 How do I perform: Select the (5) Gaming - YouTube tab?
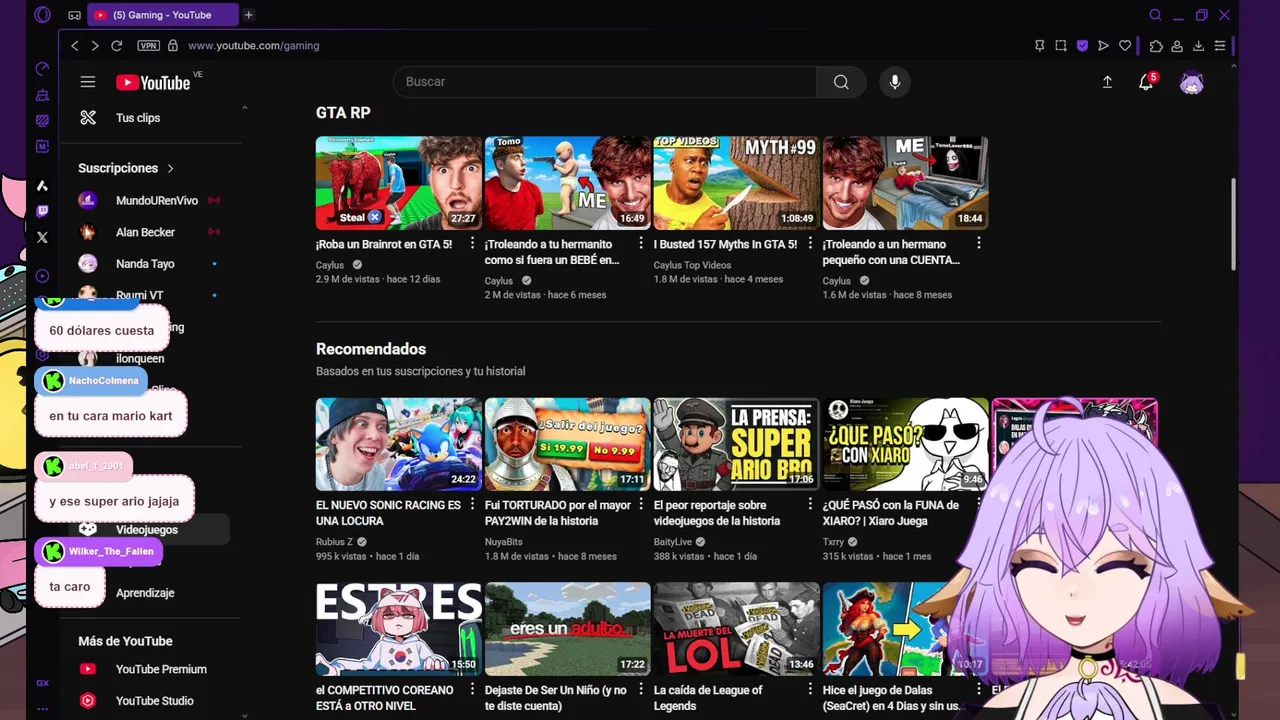(163, 15)
